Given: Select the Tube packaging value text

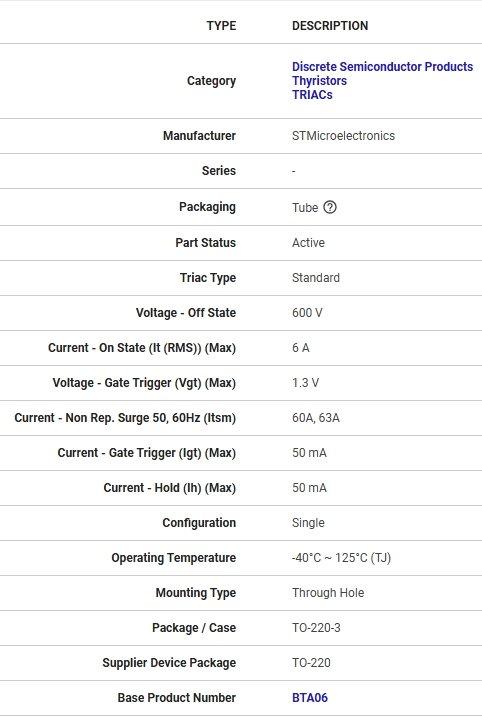Looking at the screenshot, I should [x=305, y=208].
